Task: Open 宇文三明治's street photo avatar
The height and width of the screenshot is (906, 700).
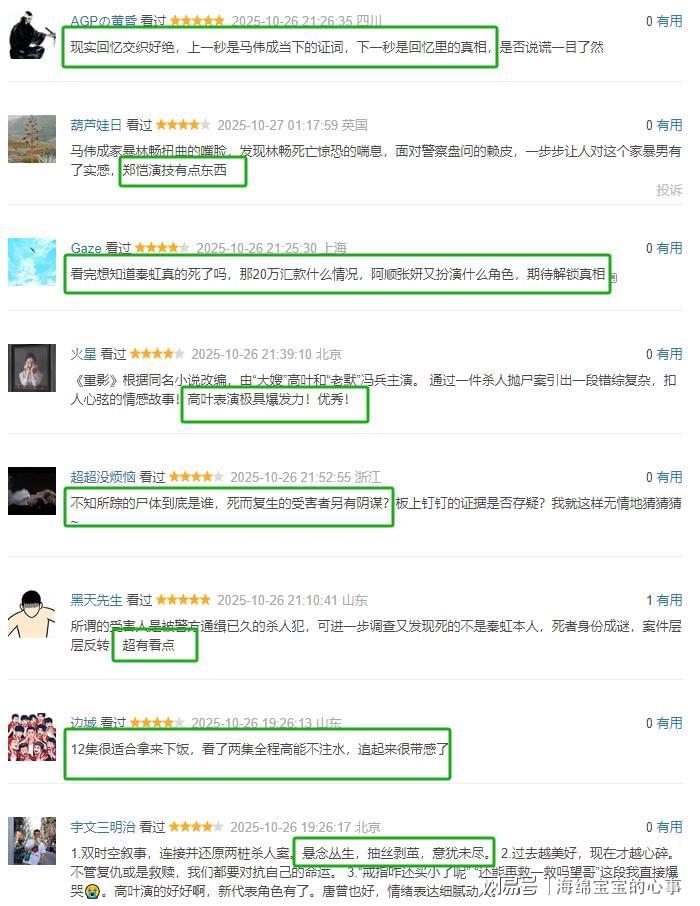Action: coord(32,841)
